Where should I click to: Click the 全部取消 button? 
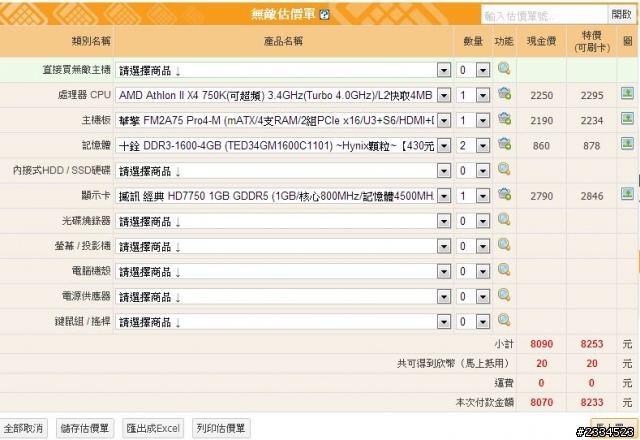tap(23, 428)
